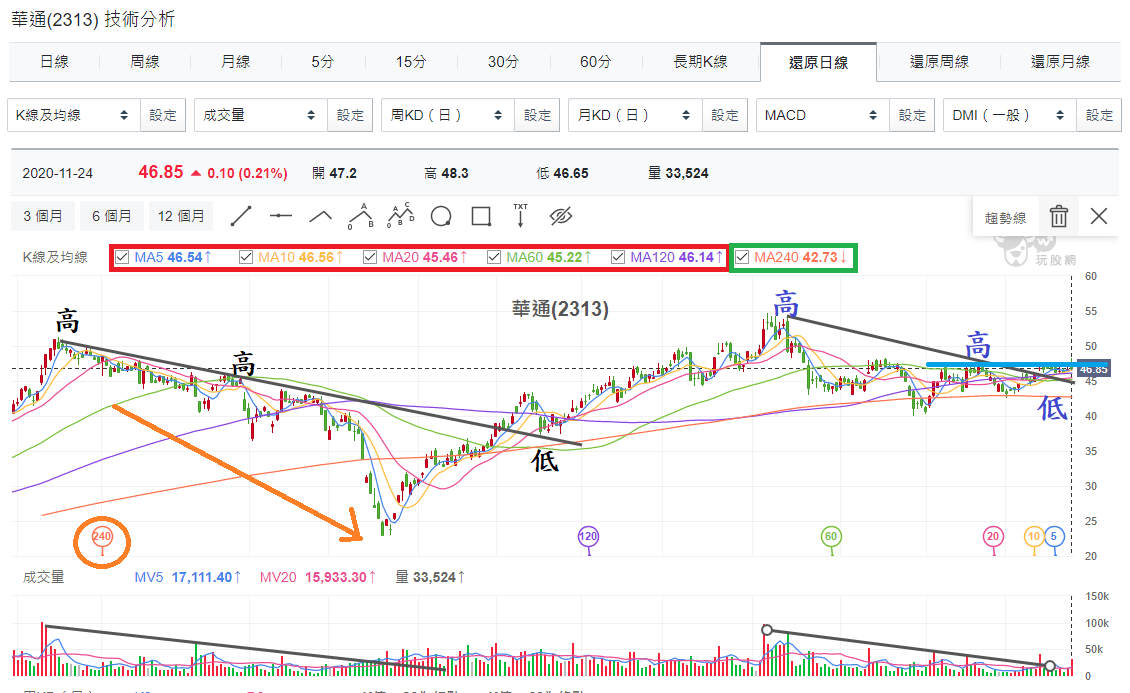1130x693 pixels.
Task: Switch to the 還原月線 tab
Action: pyautogui.click(x=1061, y=62)
